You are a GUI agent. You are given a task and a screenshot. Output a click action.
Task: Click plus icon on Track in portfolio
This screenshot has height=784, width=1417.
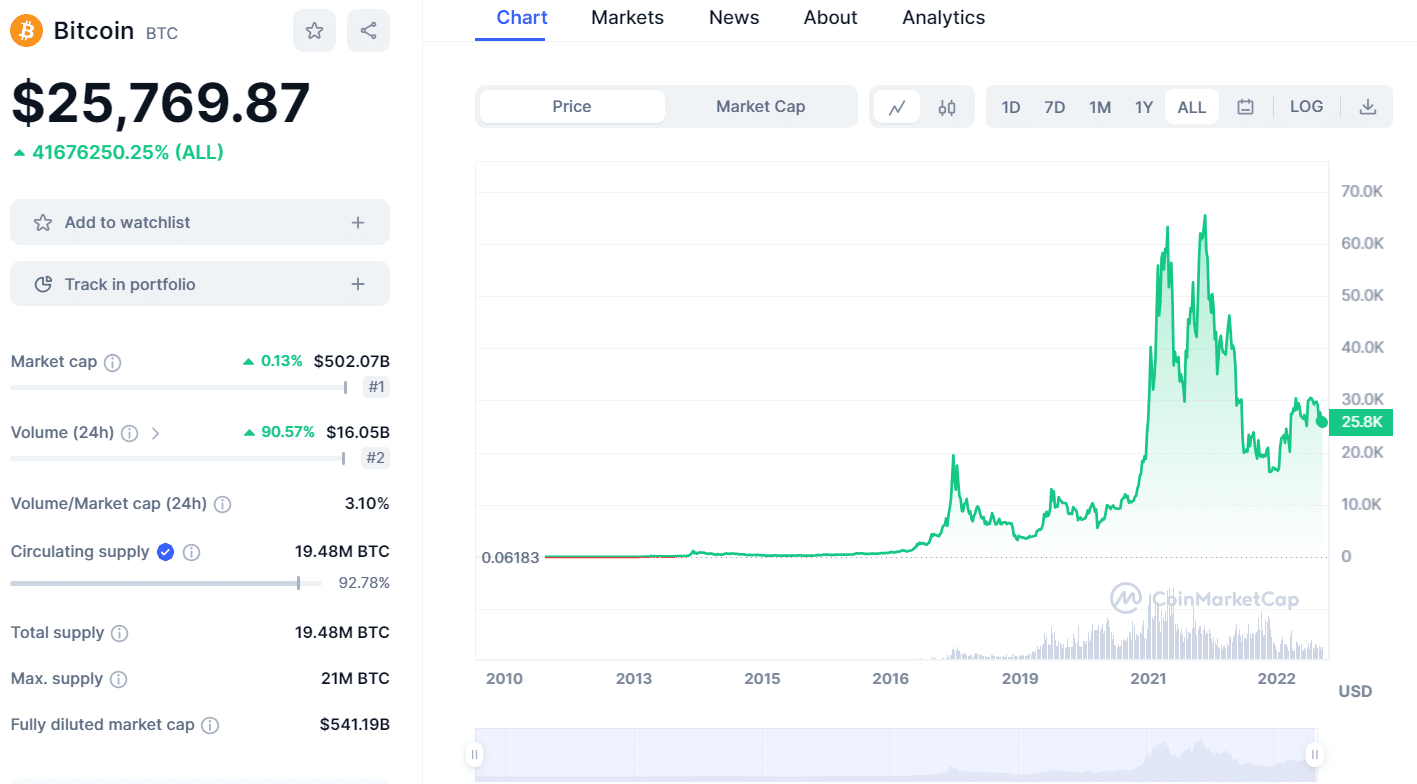358,284
